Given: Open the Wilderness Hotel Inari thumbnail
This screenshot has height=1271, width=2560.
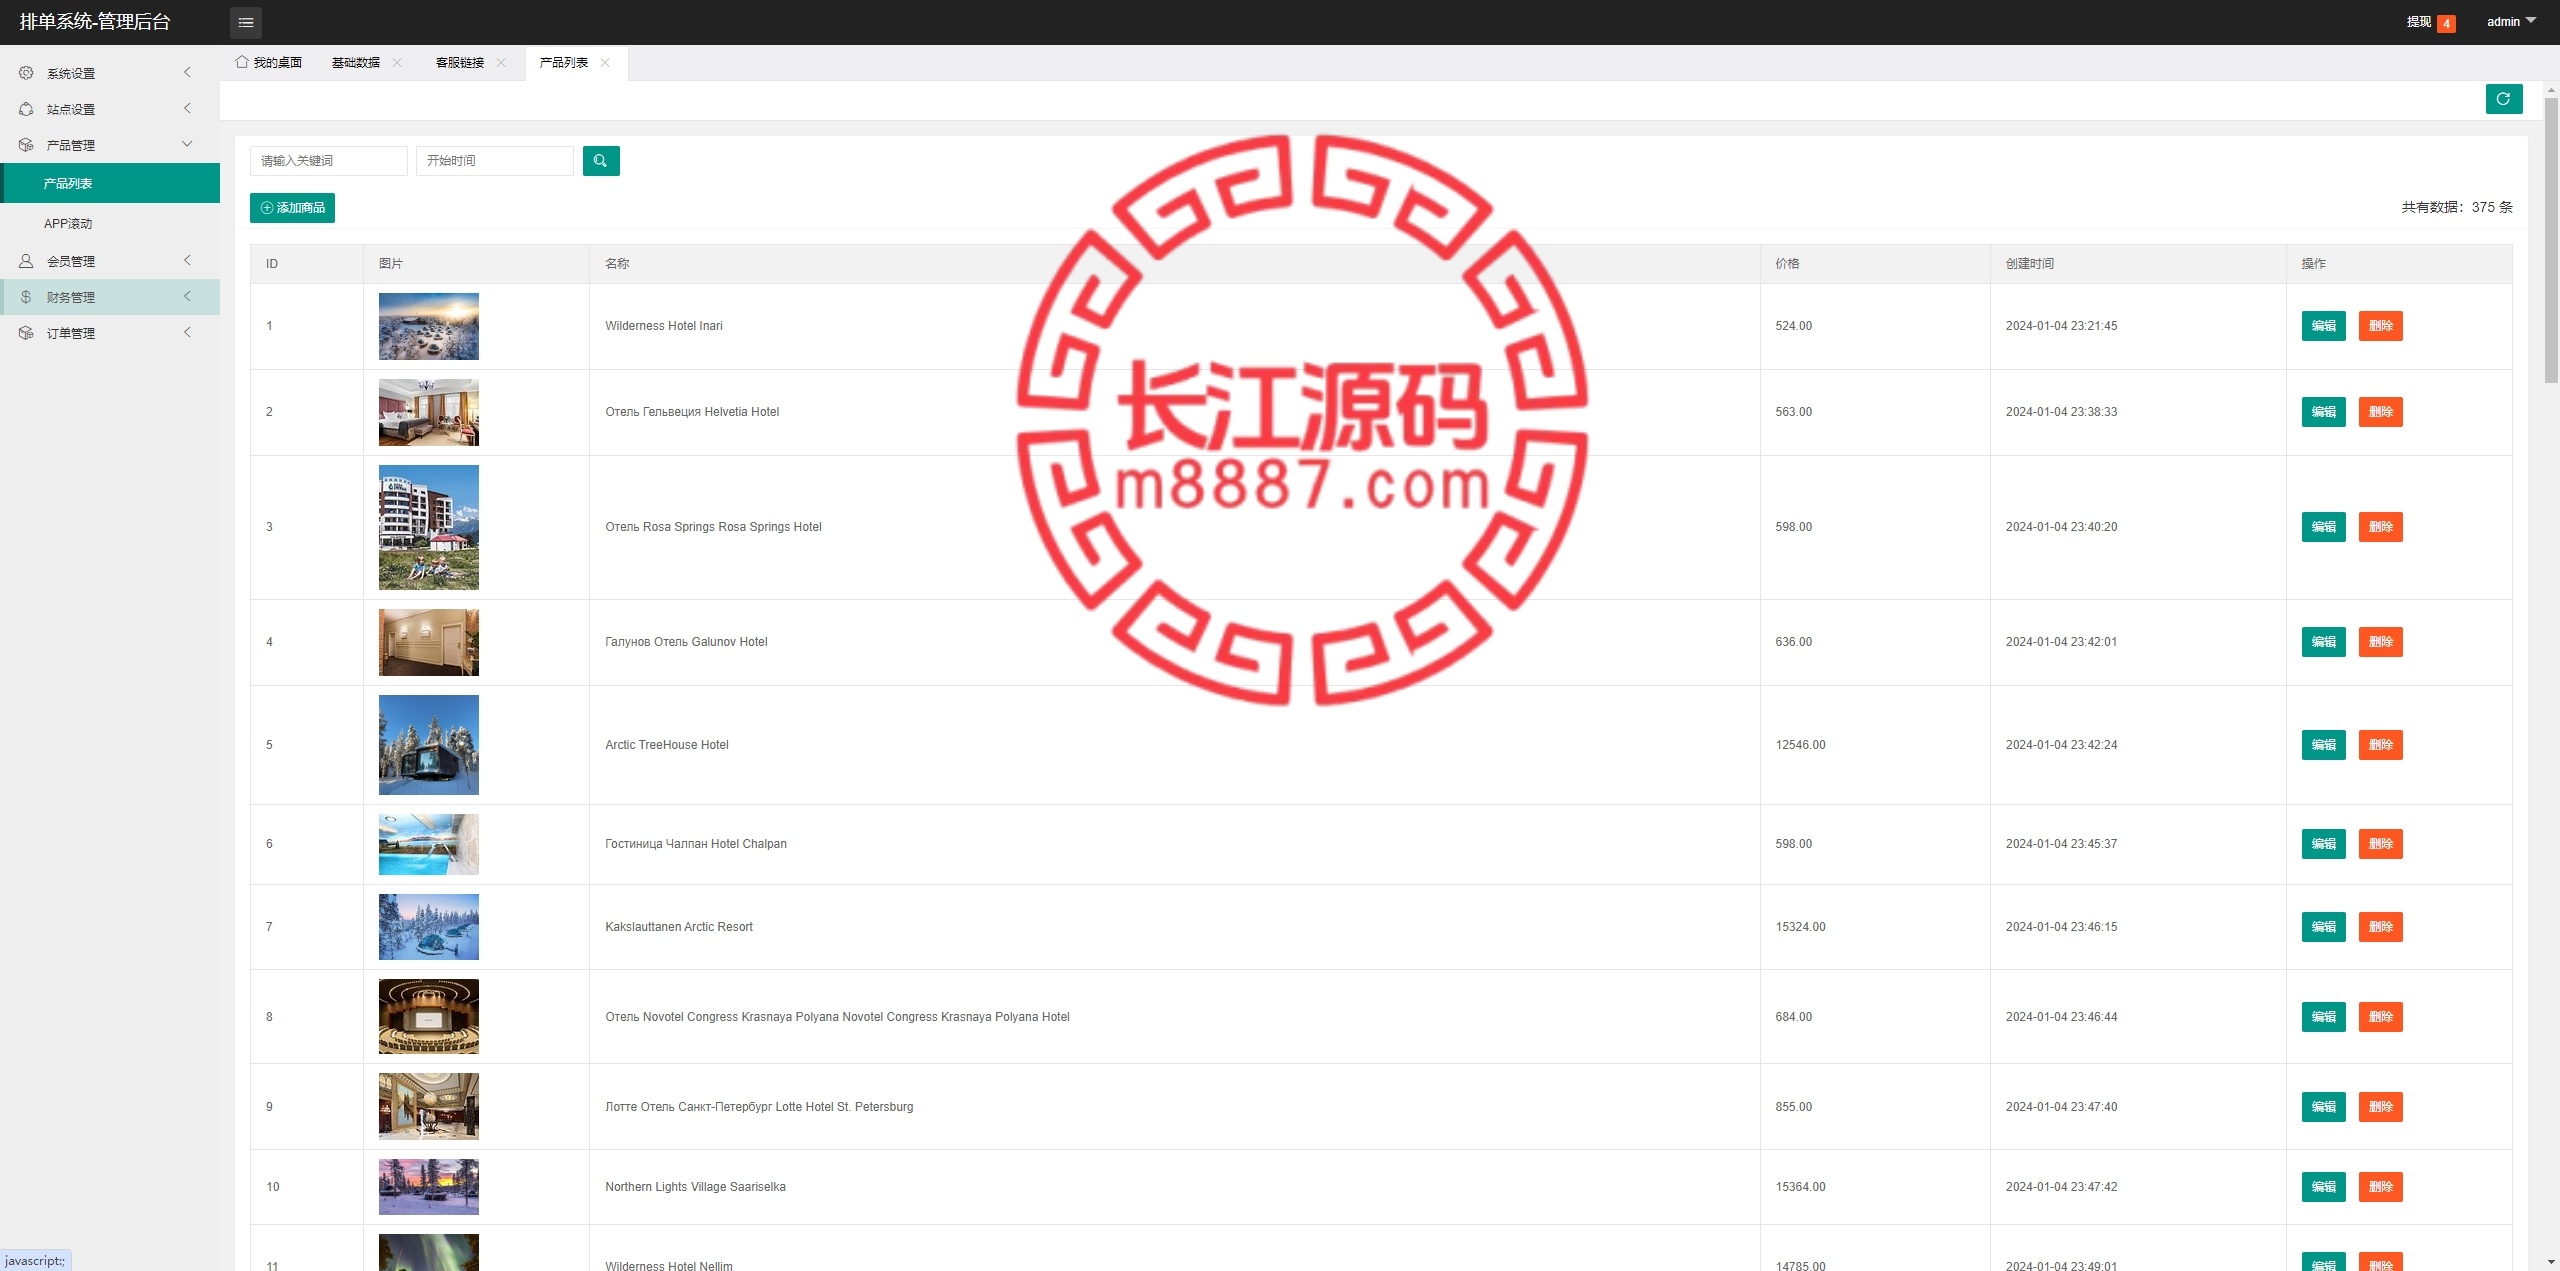Looking at the screenshot, I should point(428,326).
